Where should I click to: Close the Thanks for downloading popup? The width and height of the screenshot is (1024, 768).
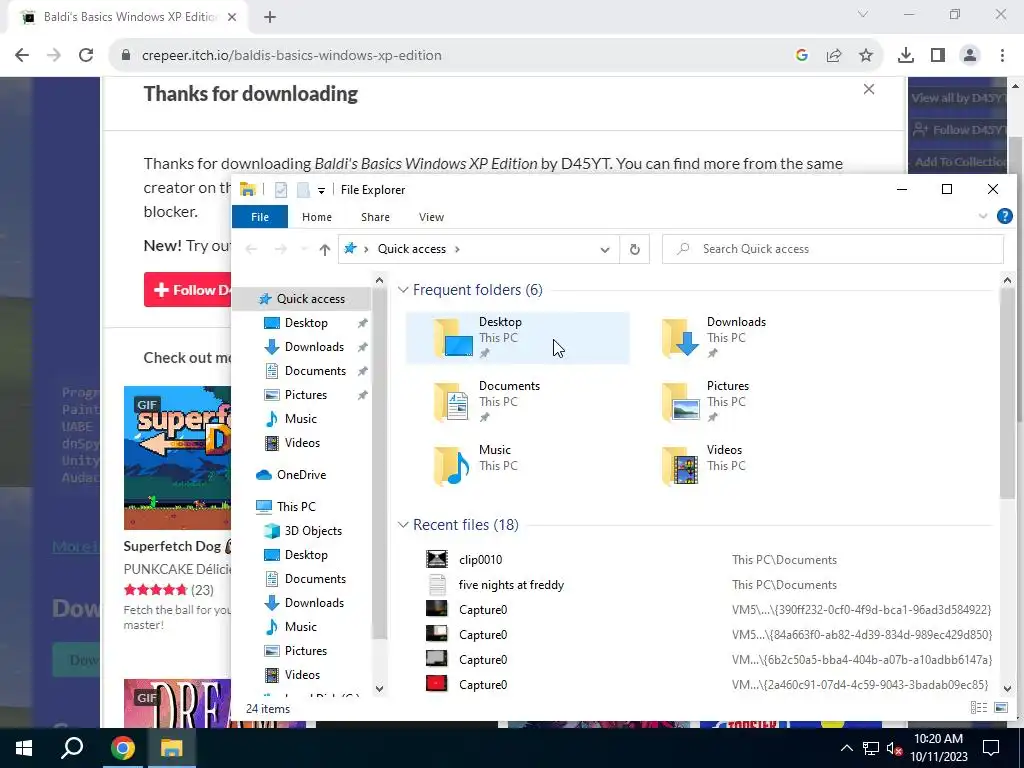coord(869,89)
